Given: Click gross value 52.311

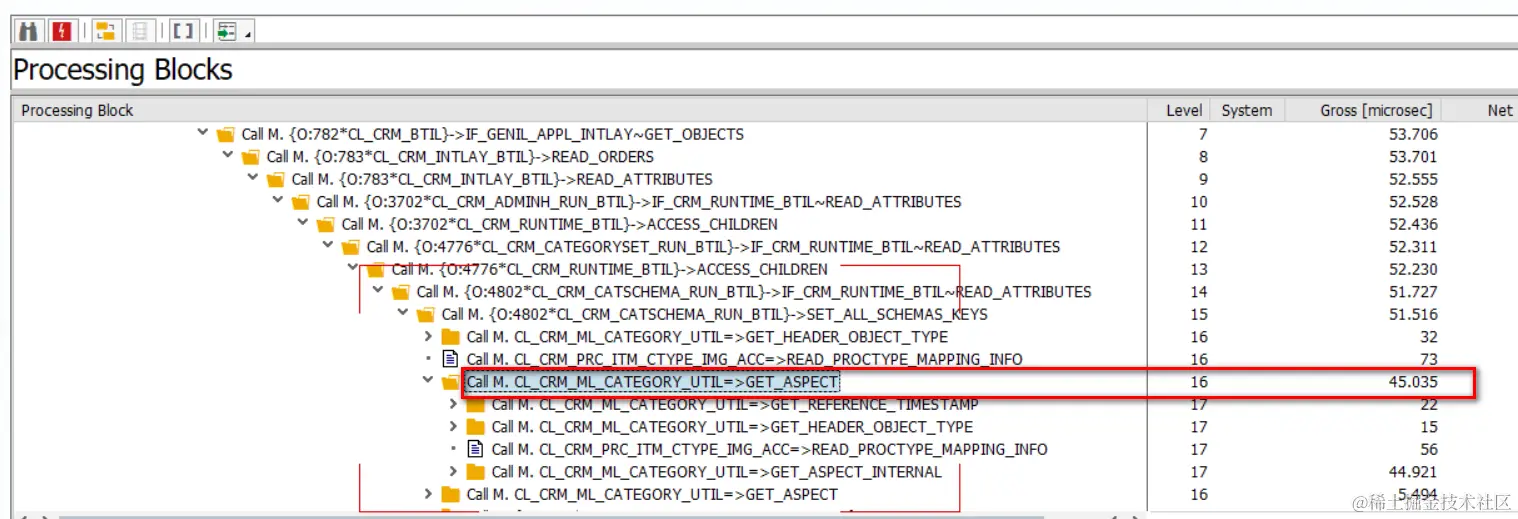Looking at the screenshot, I should pos(1414,247).
